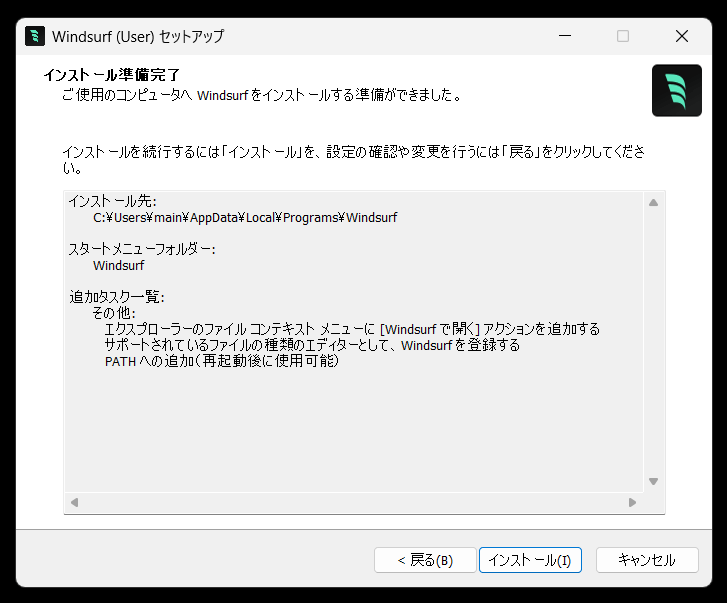Click the summary box scroll-up arrow
727x603 pixels.
pos(653,203)
